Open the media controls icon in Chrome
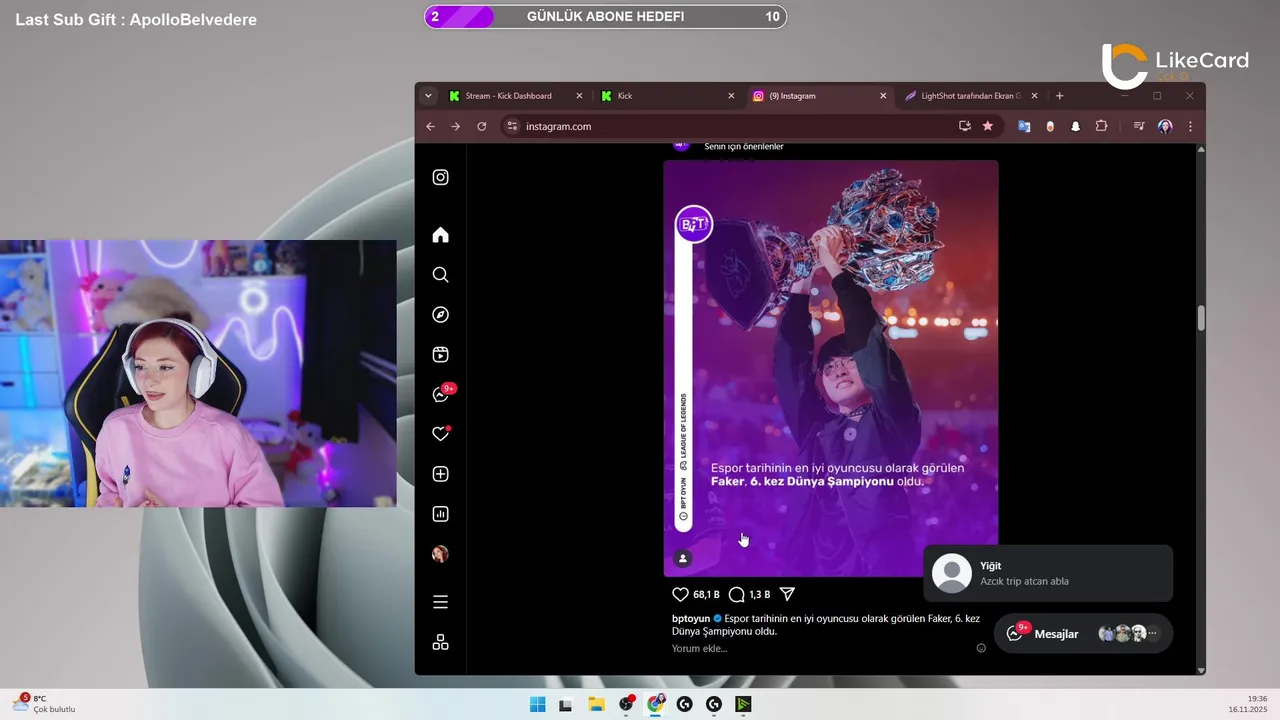This screenshot has width=1280, height=720. pos(1139,126)
